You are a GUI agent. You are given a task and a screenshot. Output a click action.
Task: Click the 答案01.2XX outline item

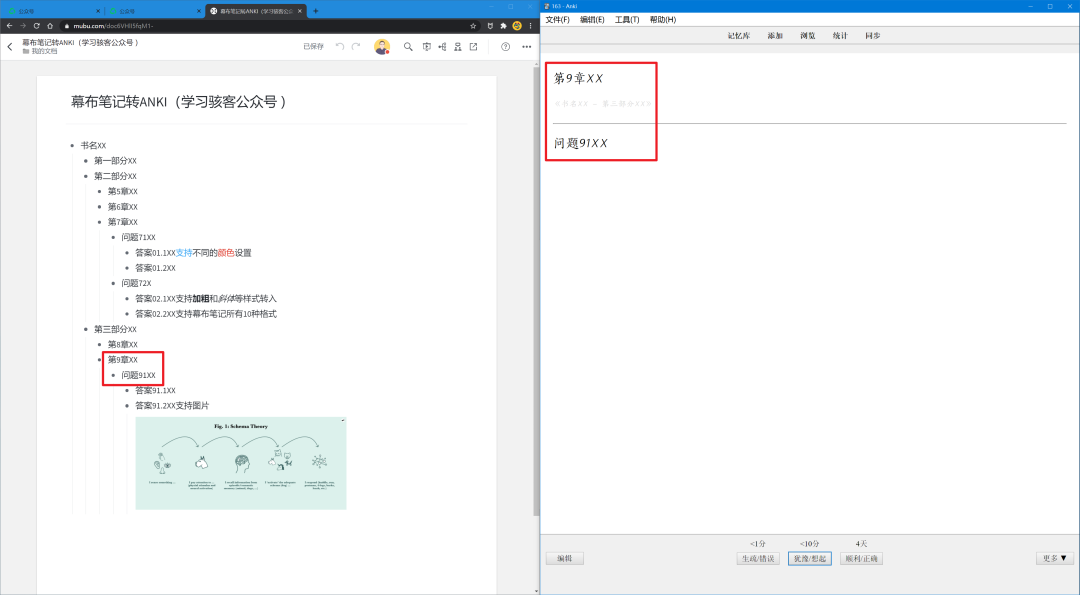point(155,268)
